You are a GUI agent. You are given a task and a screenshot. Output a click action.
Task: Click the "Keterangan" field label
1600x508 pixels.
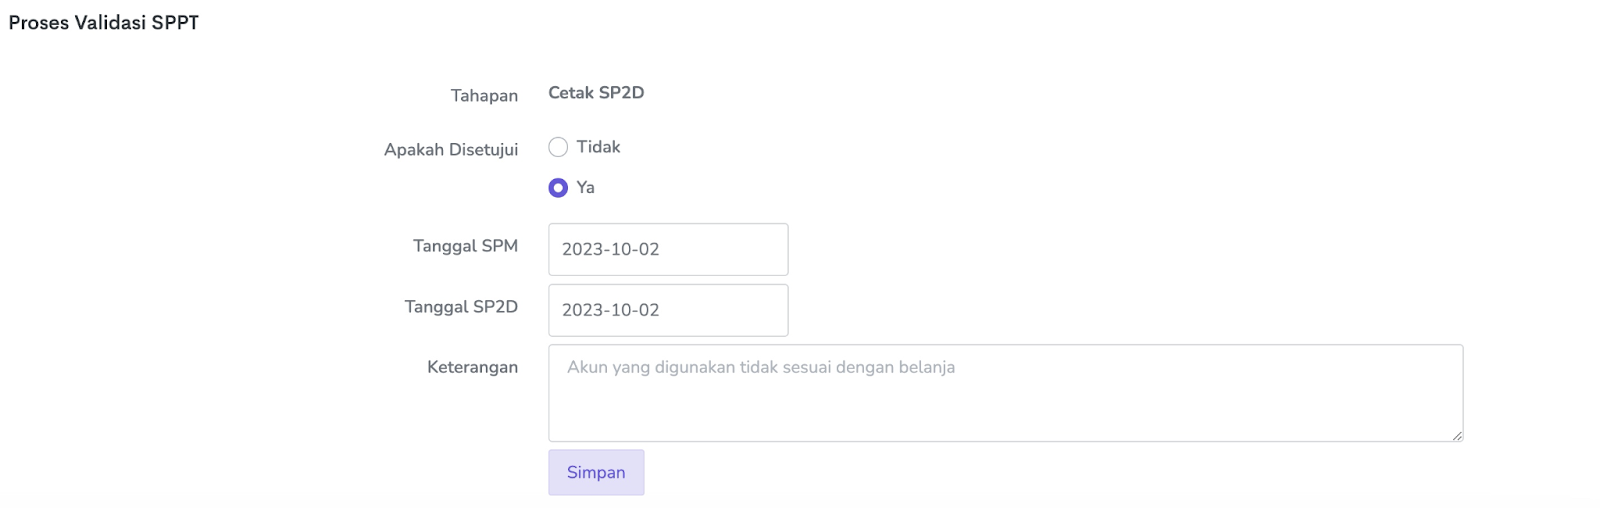point(472,367)
